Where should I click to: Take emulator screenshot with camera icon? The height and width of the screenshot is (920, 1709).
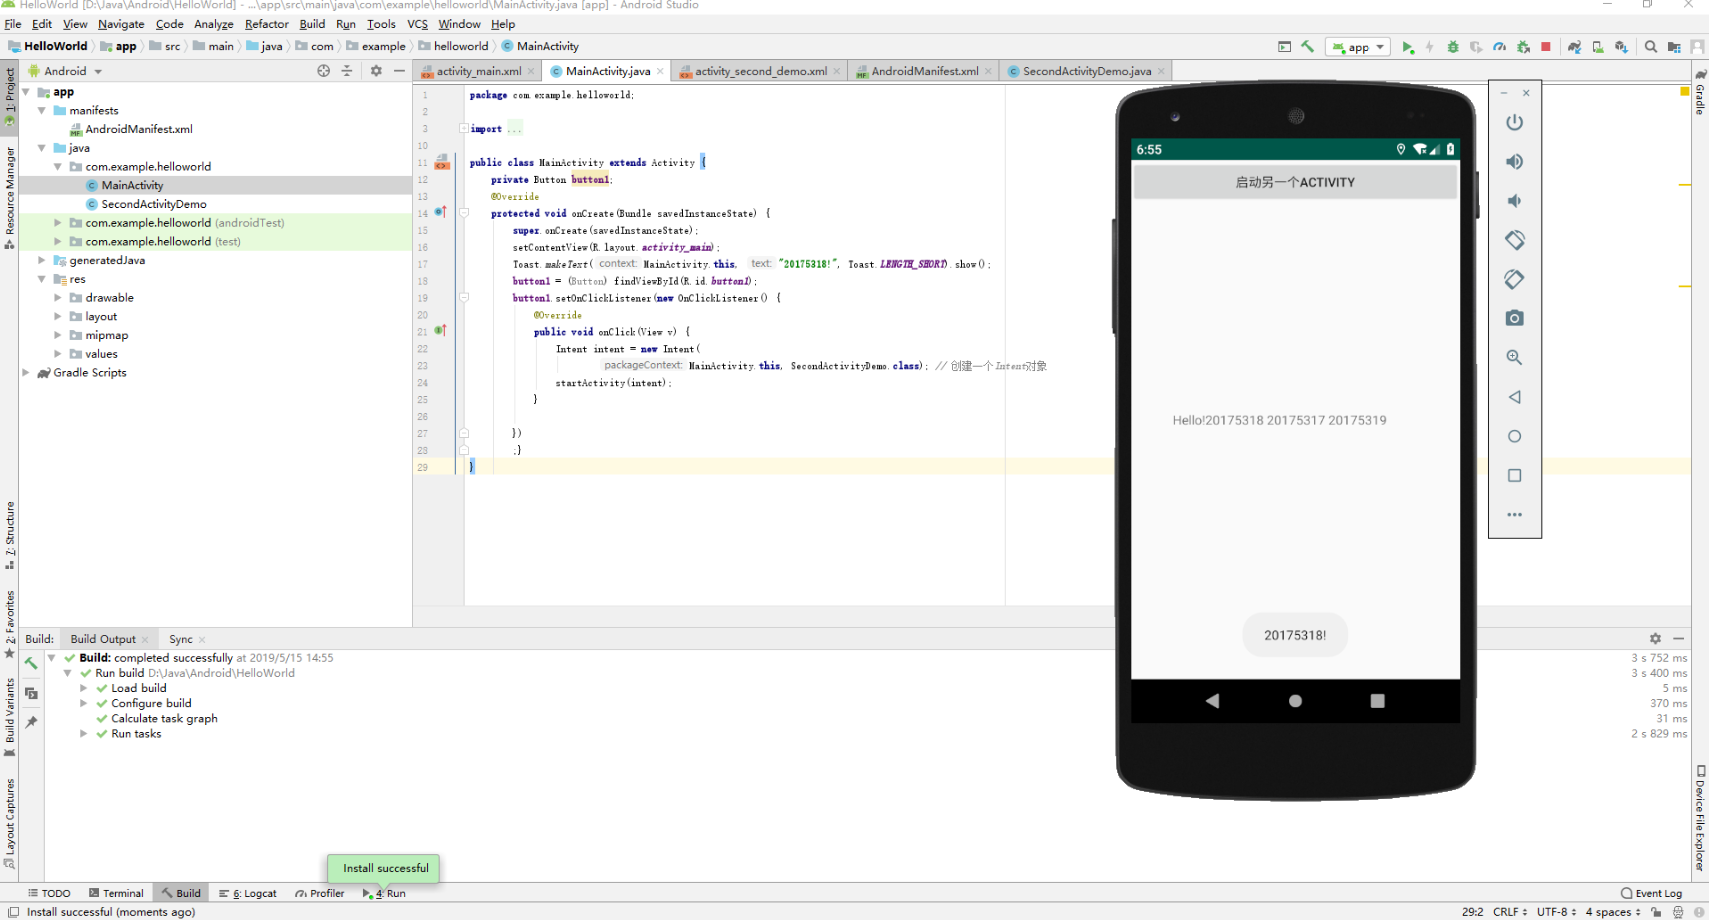(1515, 318)
